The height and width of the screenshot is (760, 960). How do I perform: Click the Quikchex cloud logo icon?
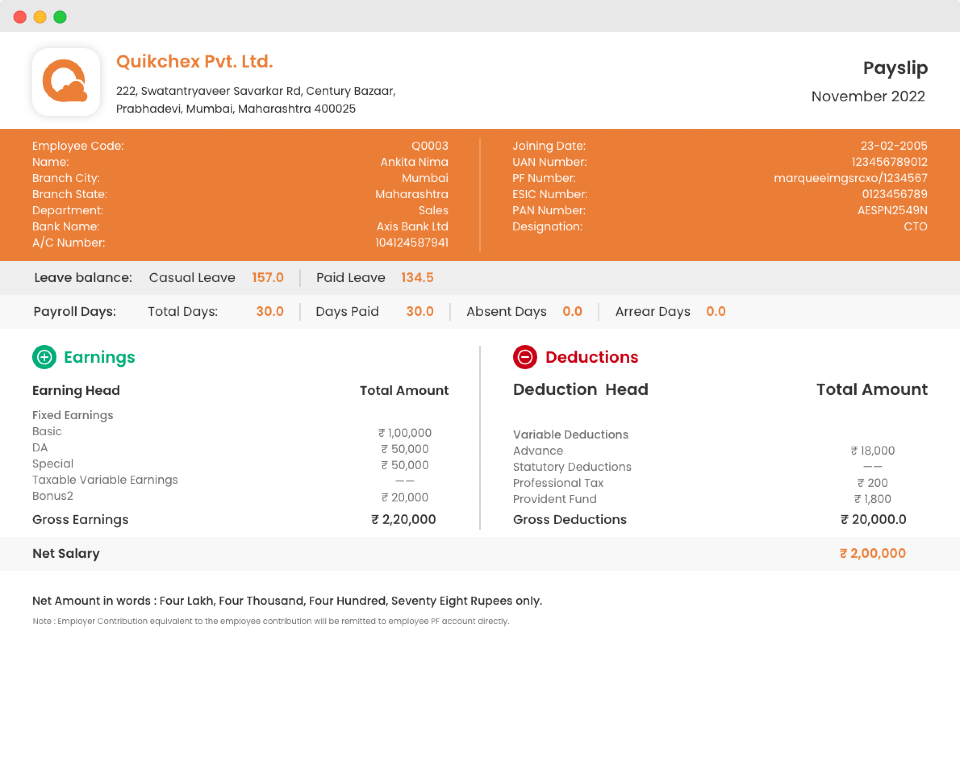click(x=66, y=82)
